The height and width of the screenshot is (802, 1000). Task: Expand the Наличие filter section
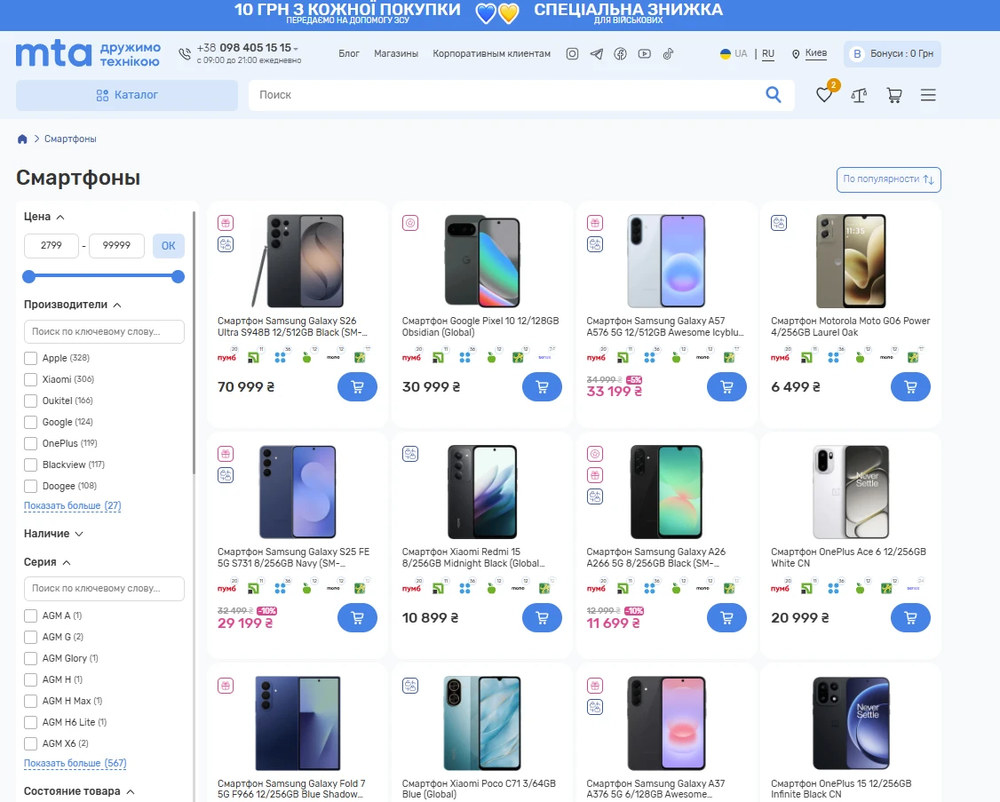coord(54,534)
